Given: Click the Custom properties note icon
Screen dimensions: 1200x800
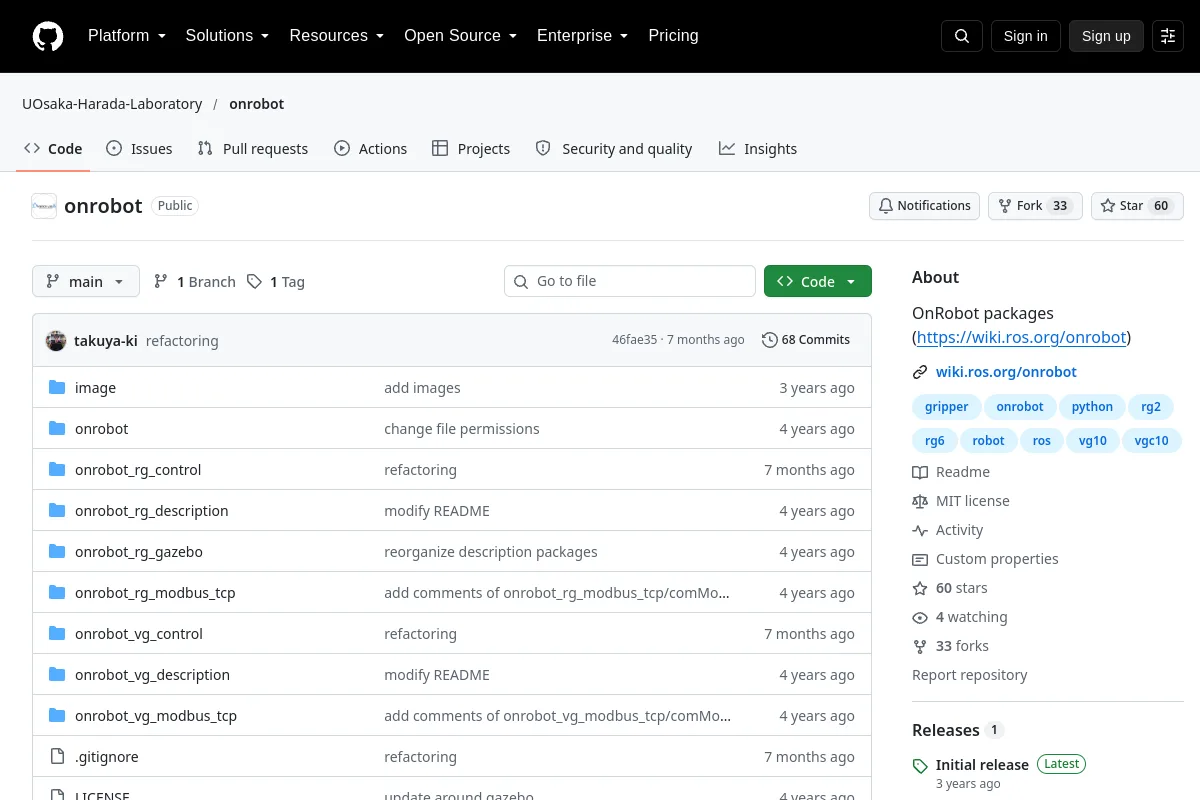Looking at the screenshot, I should (920, 559).
